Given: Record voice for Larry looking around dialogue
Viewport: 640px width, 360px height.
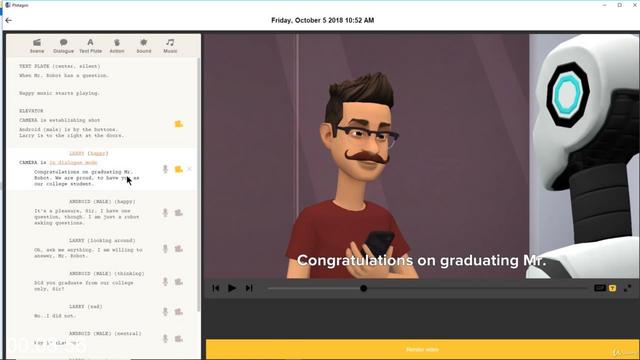Looking at the screenshot, I should point(165,249).
